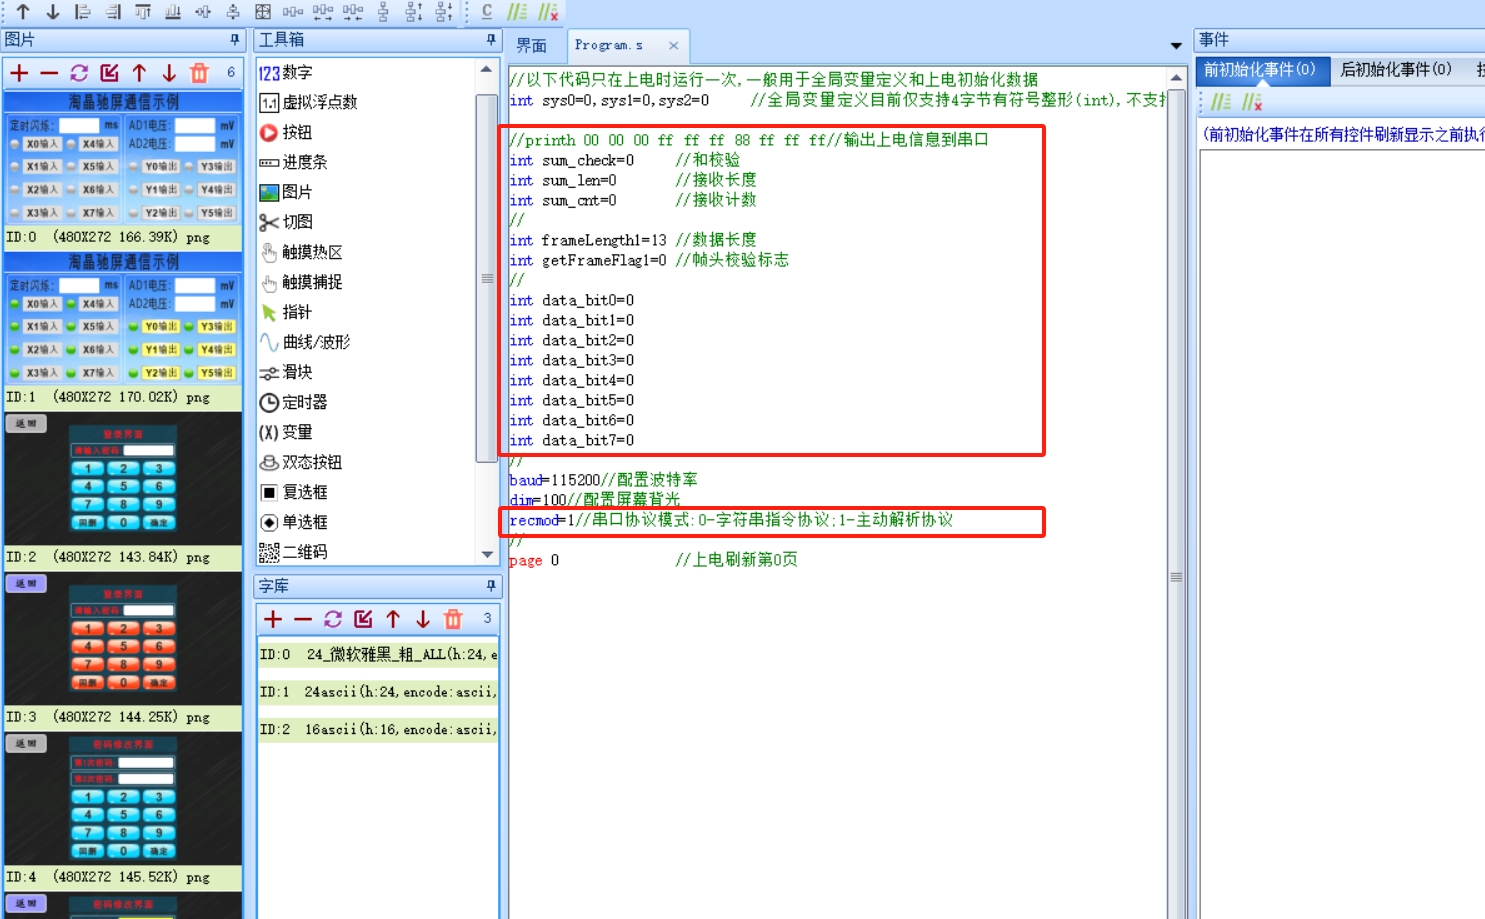The height and width of the screenshot is (919, 1485).
Task: Make vertical spacing equal icon
Action: (x=383, y=12)
